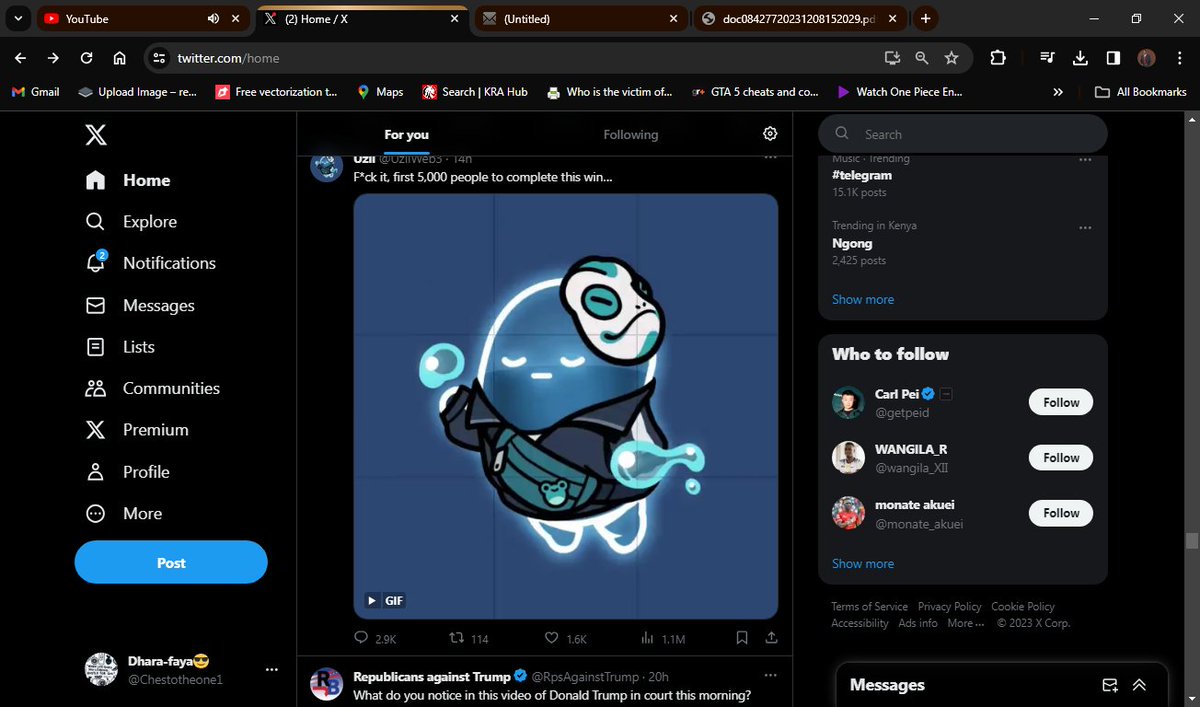Bookmark this page with the star icon
Screen dimensions: 1200x707
coord(951,58)
